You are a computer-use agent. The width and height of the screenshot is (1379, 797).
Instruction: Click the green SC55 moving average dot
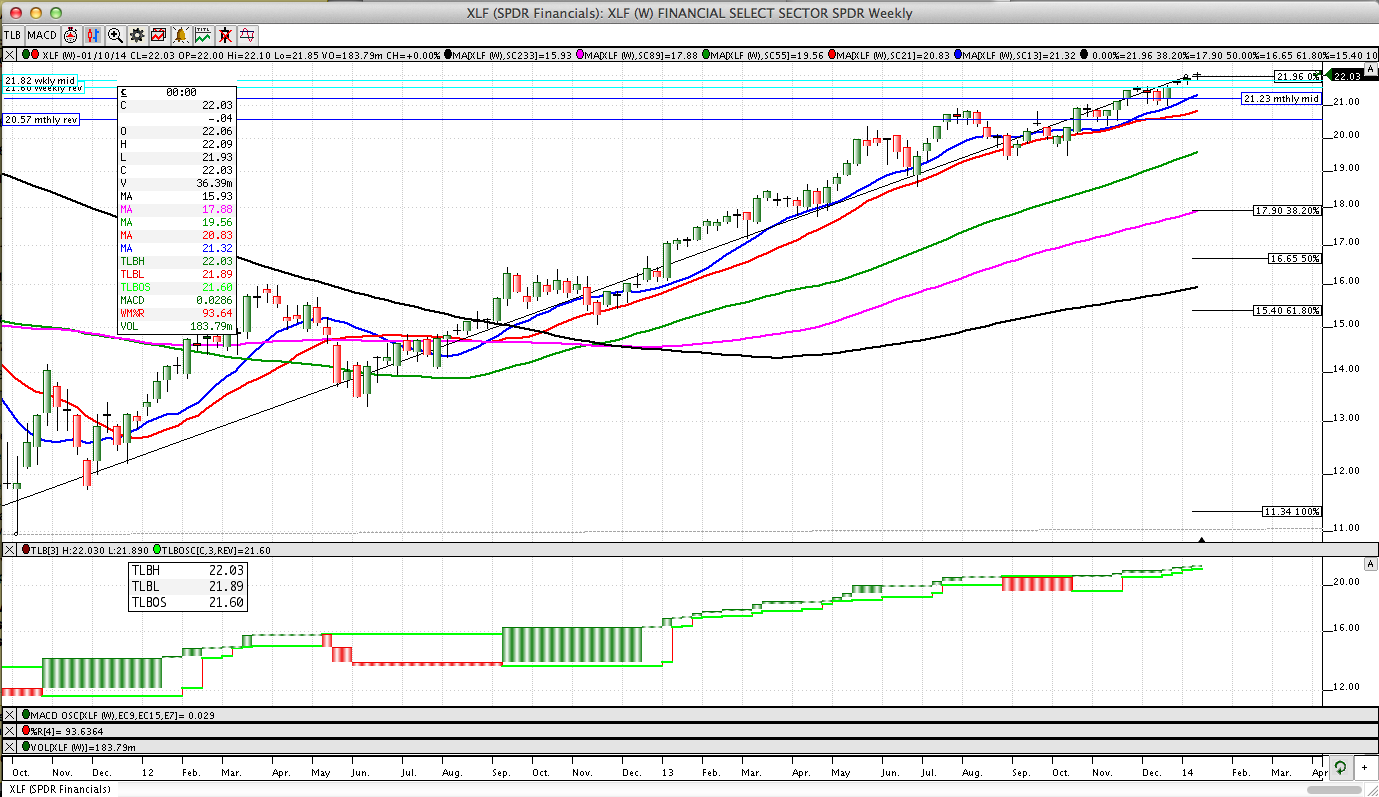[706, 55]
